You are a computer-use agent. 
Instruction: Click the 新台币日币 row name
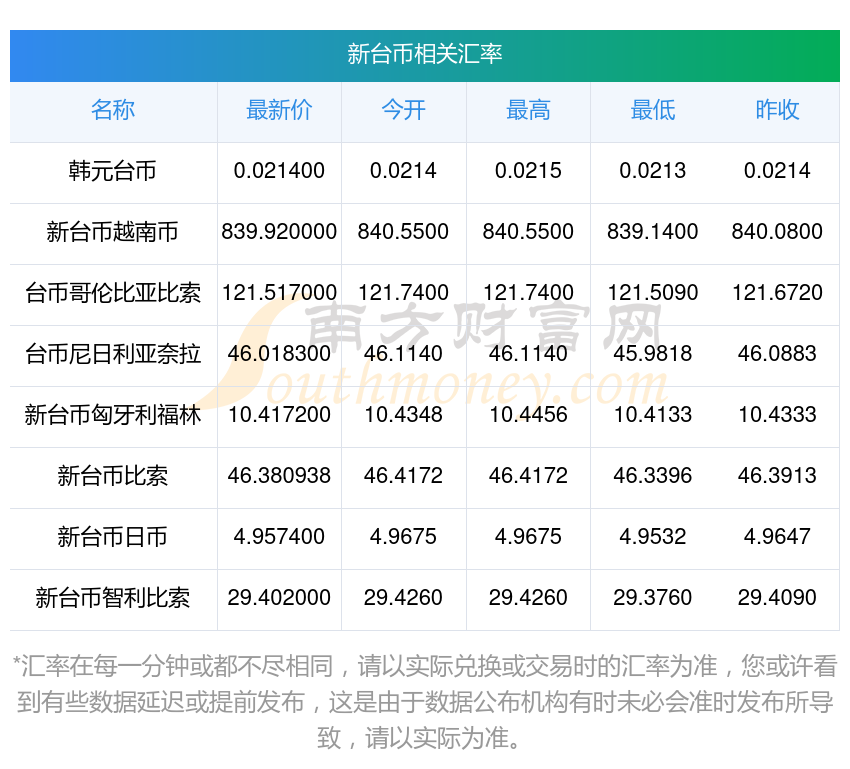(x=113, y=537)
